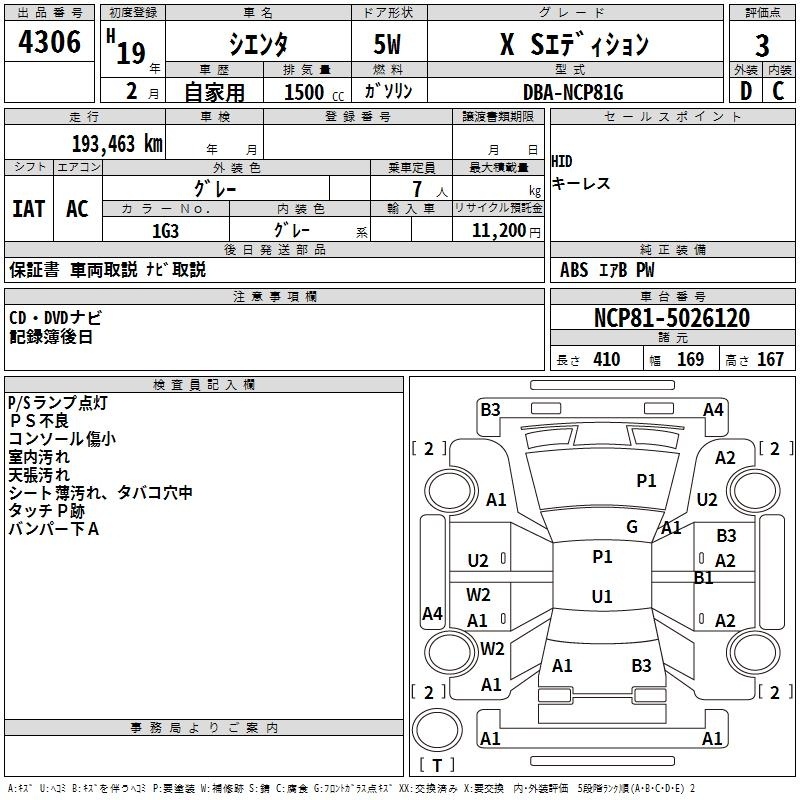Select inspector note タッチＰ跡
The width and height of the screenshot is (800, 800).
tap(46, 511)
